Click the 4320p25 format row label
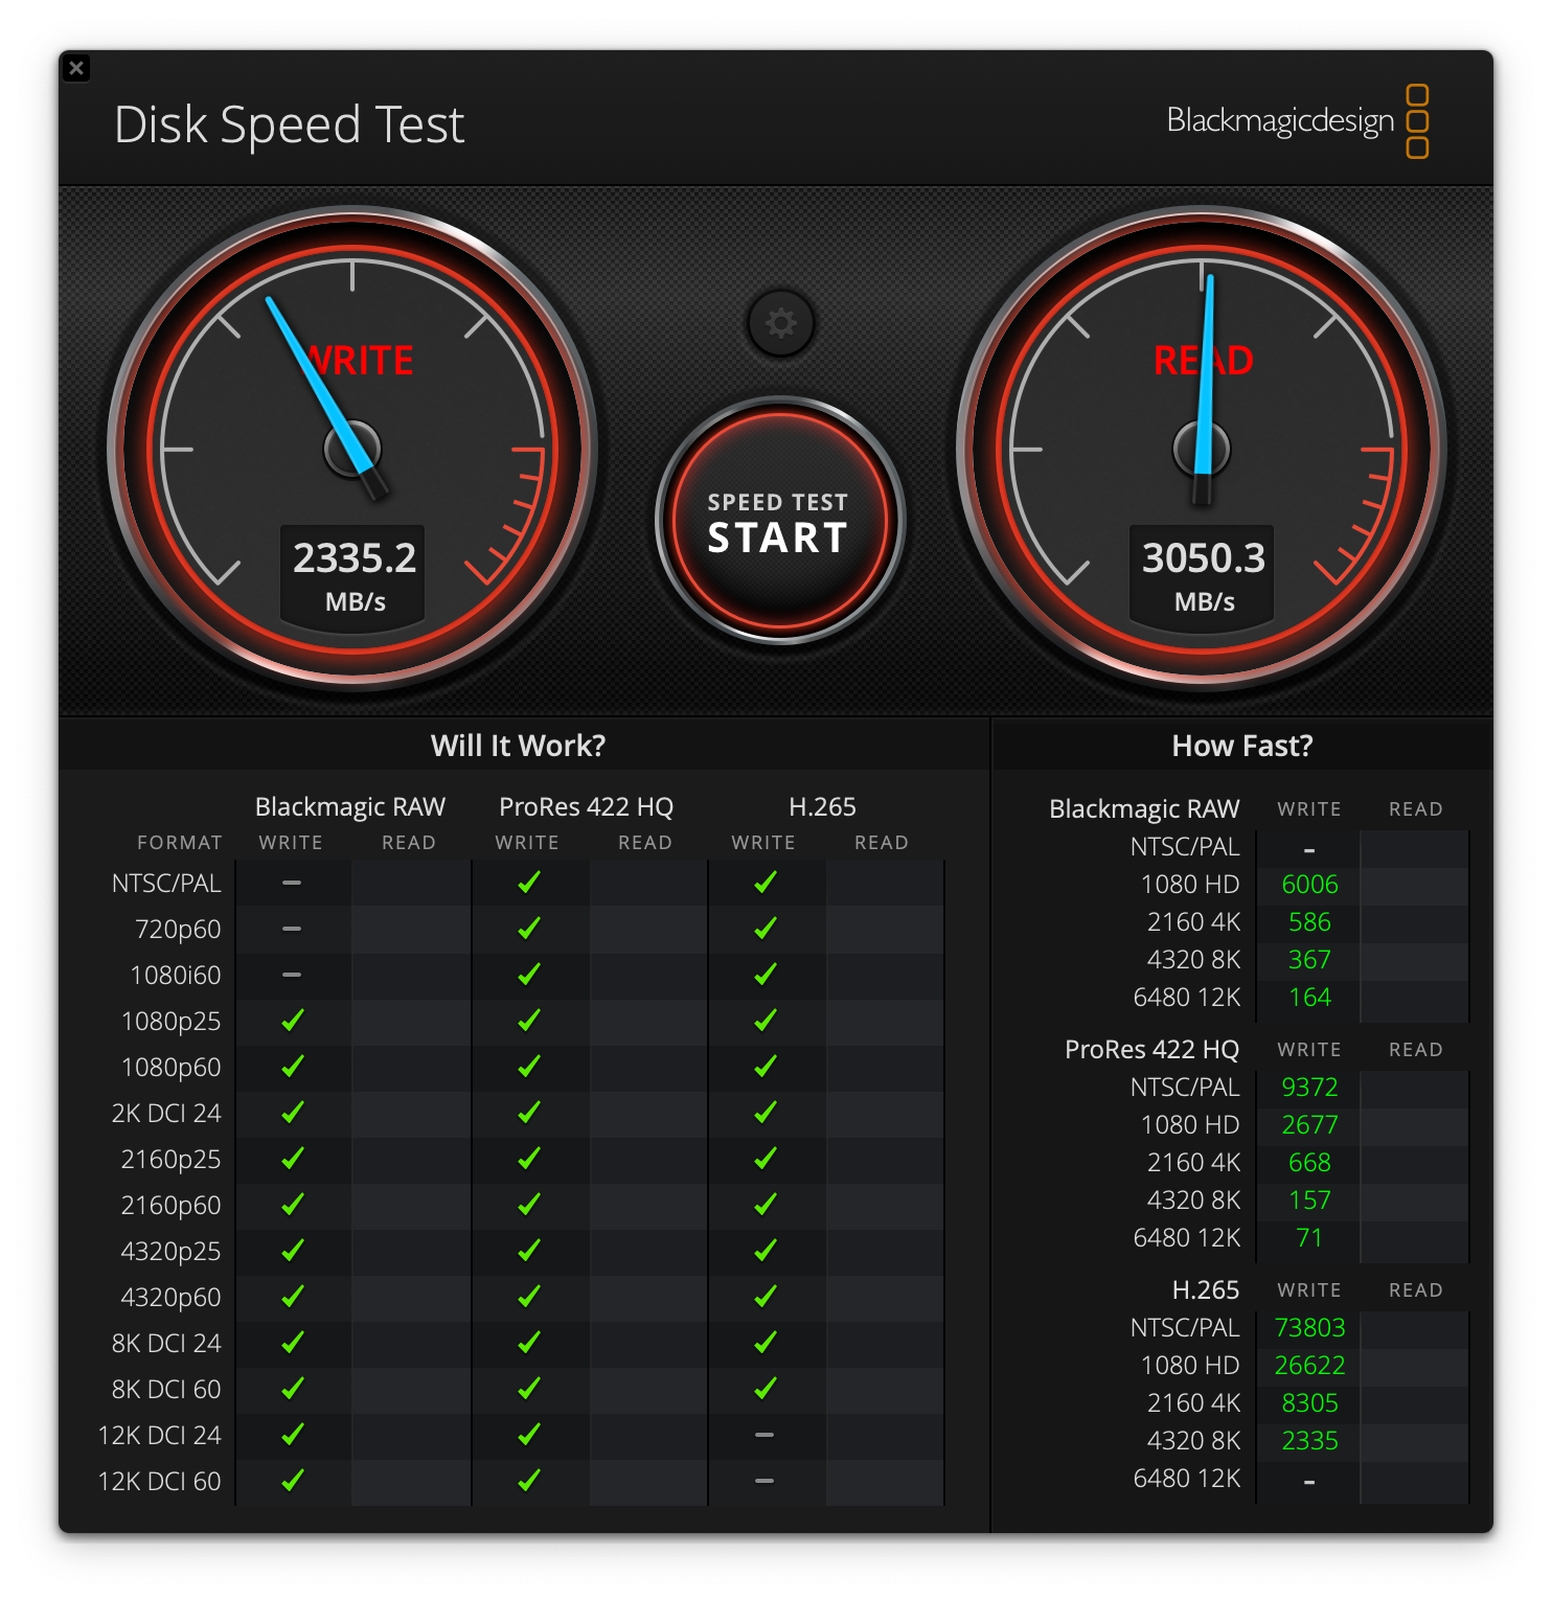The width and height of the screenshot is (1552, 1600). [171, 1251]
